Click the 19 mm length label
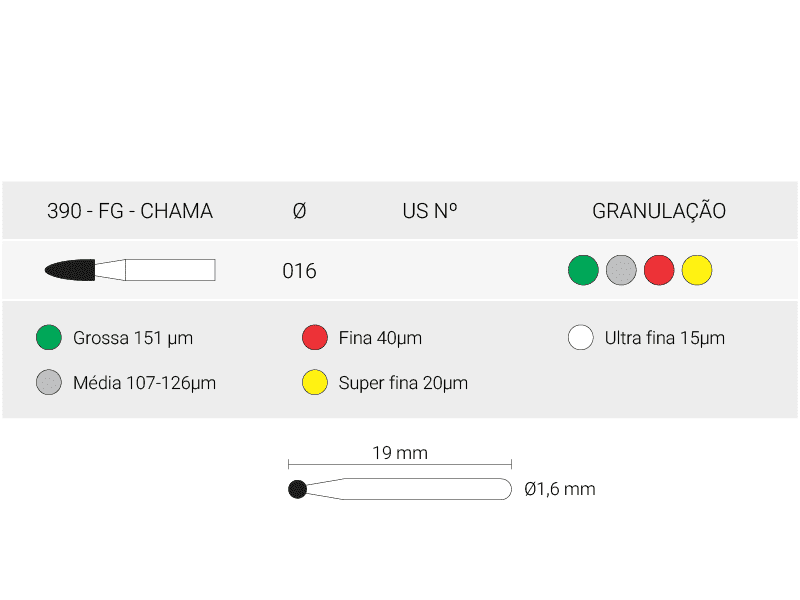Viewport: 800px width, 600px height. click(400, 453)
